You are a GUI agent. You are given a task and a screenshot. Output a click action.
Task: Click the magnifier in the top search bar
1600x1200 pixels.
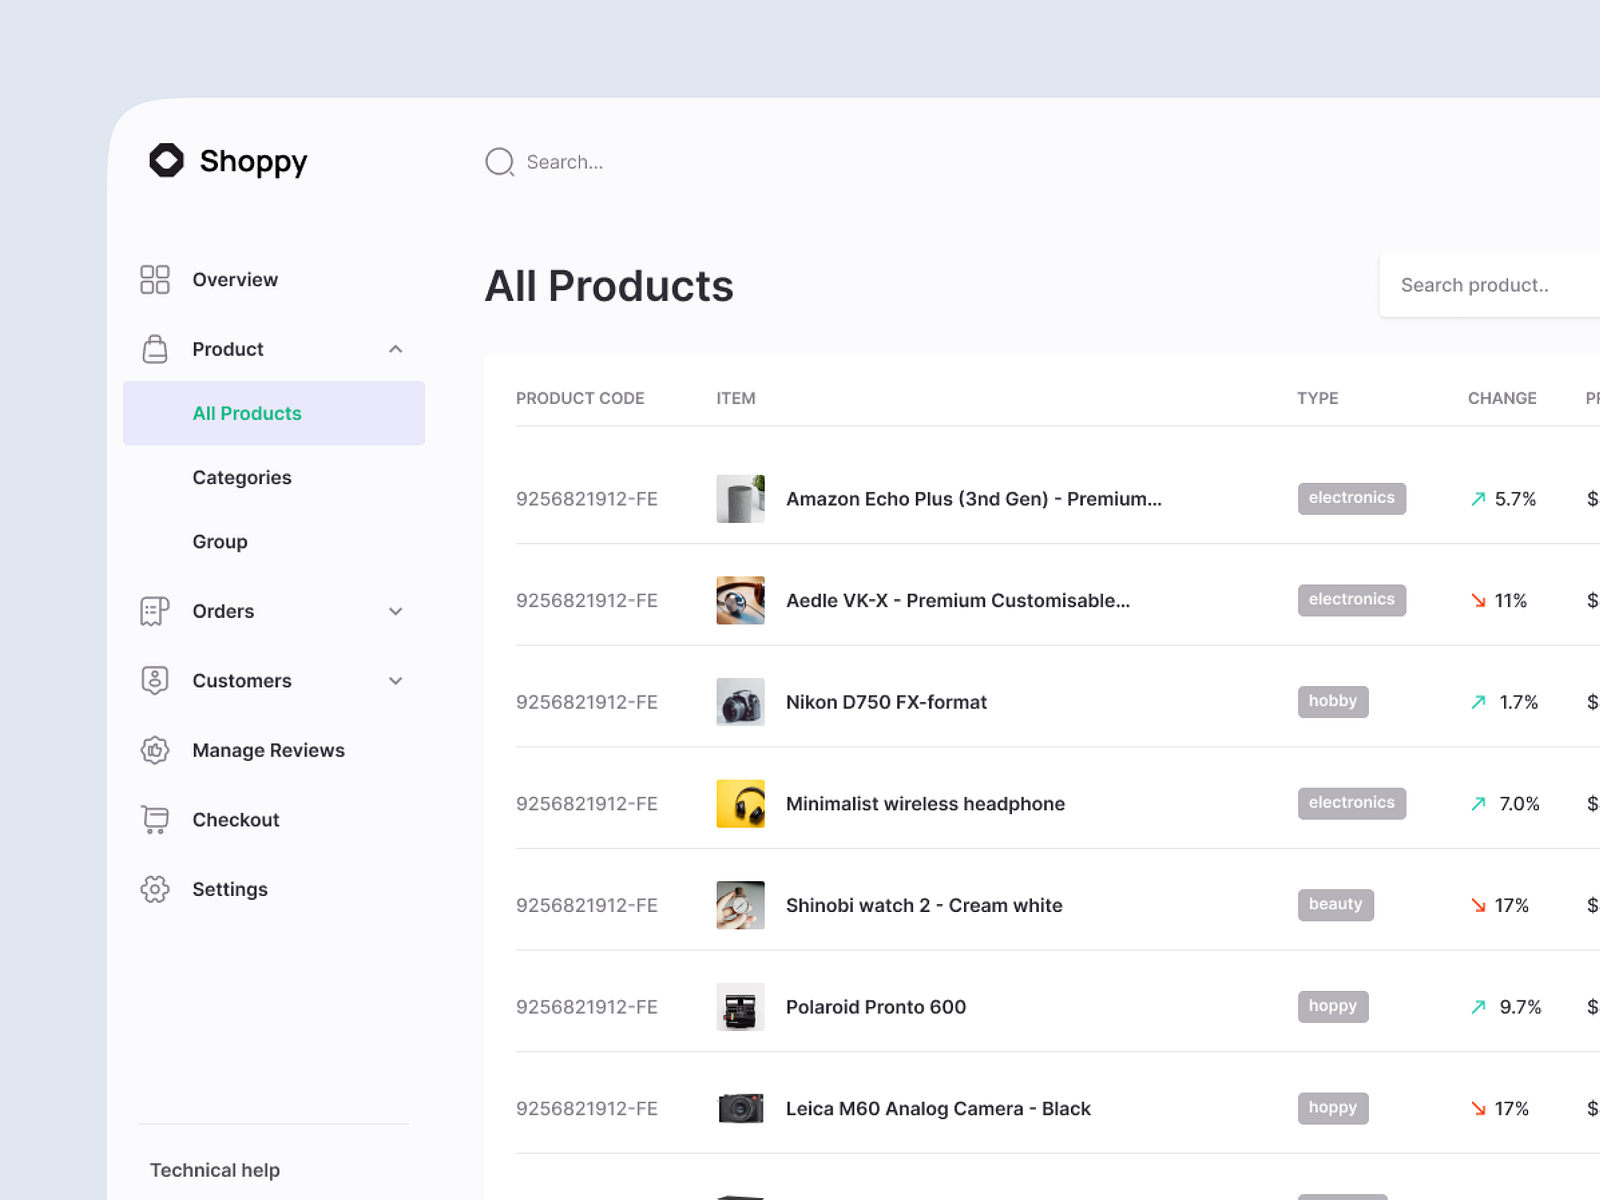[499, 162]
